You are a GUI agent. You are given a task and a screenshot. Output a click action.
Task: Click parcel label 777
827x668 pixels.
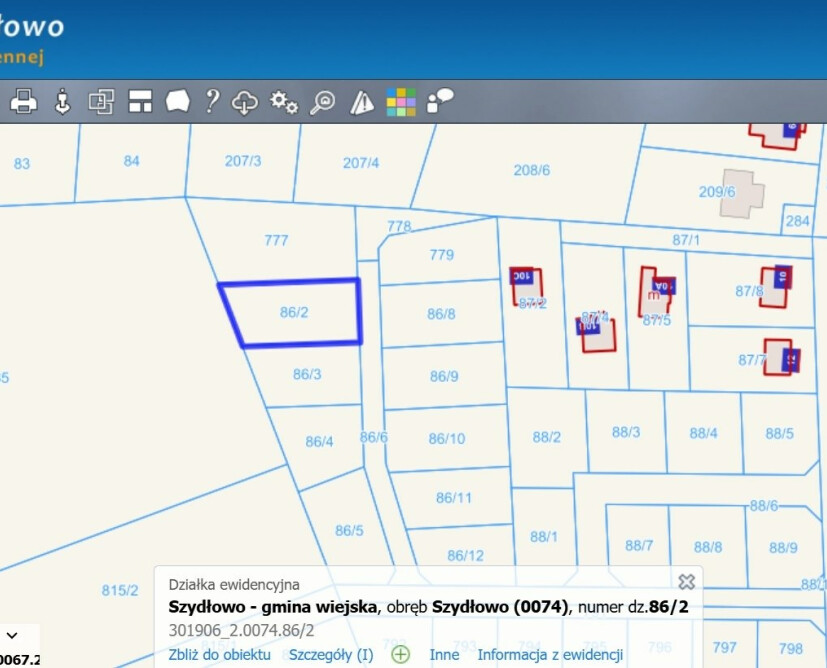click(276, 240)
